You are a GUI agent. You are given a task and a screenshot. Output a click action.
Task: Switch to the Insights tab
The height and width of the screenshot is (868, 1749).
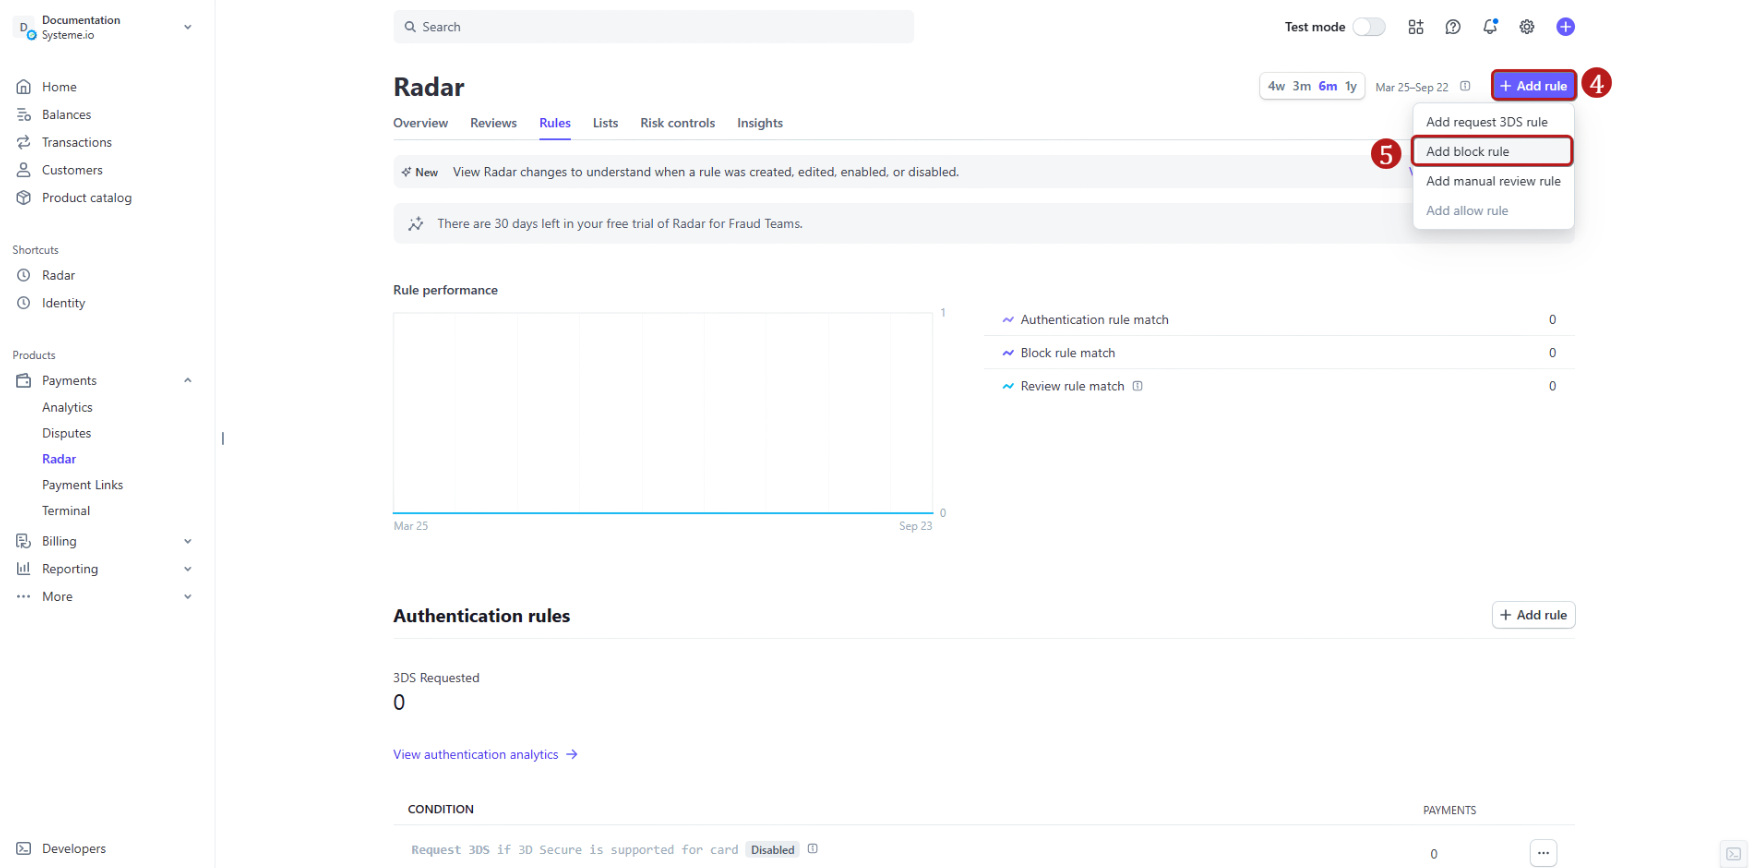(760, 123)
